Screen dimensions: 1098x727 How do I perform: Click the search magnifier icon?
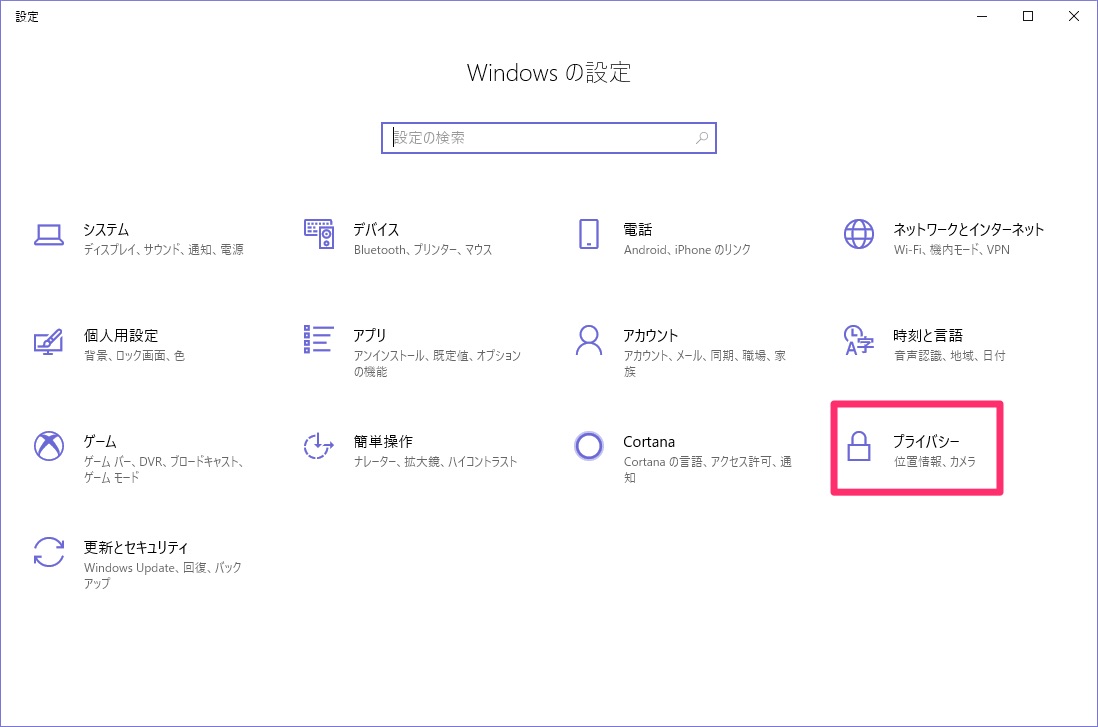702,138
